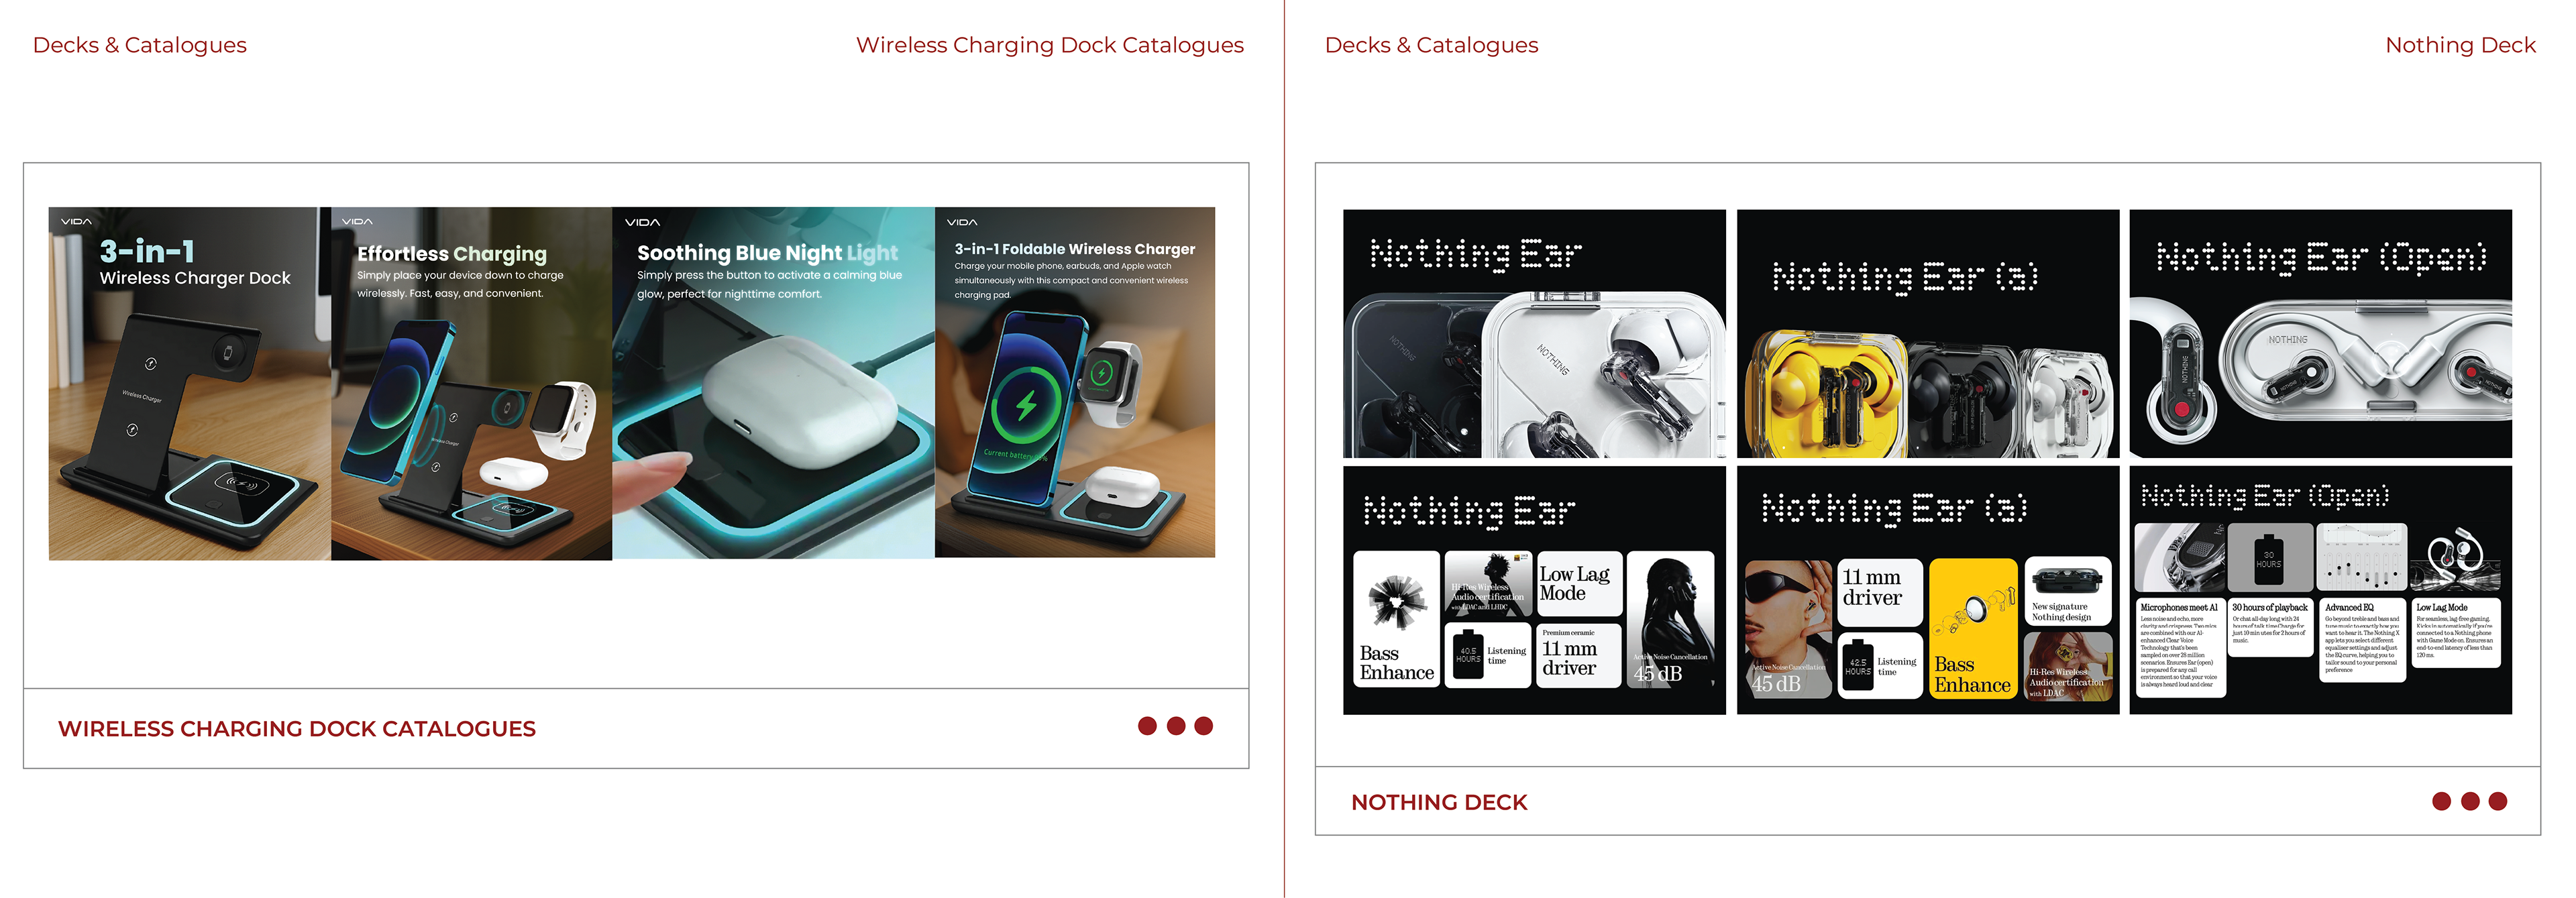Select the first red dot under charging catalogue
Viewport: 2576px width, 898px height.
click(1147, 726)
